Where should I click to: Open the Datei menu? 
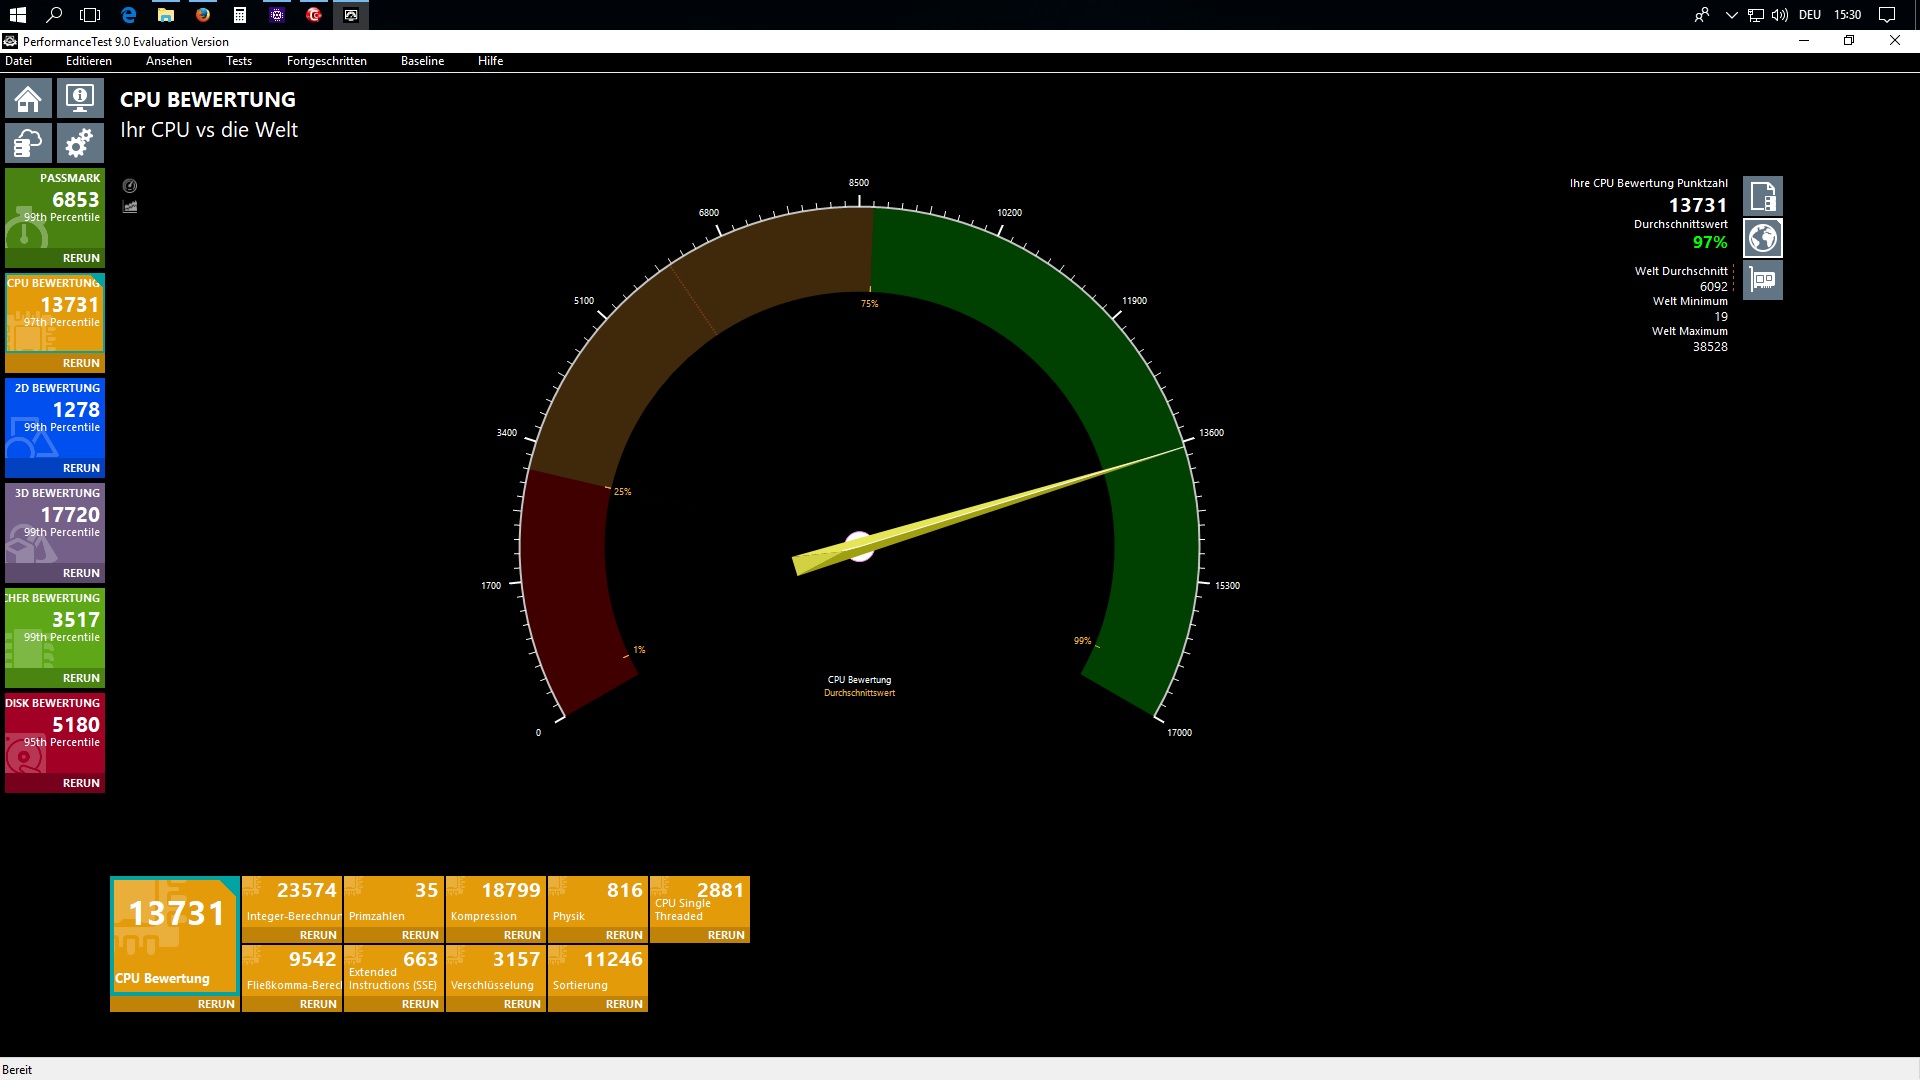click(18, 61)
